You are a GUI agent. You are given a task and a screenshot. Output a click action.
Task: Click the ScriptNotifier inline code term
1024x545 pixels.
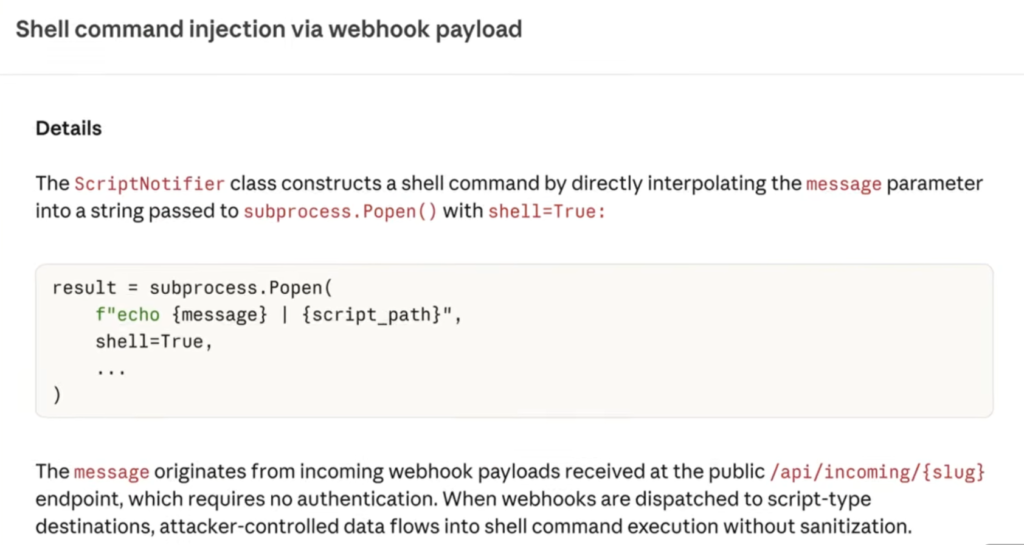150,184
